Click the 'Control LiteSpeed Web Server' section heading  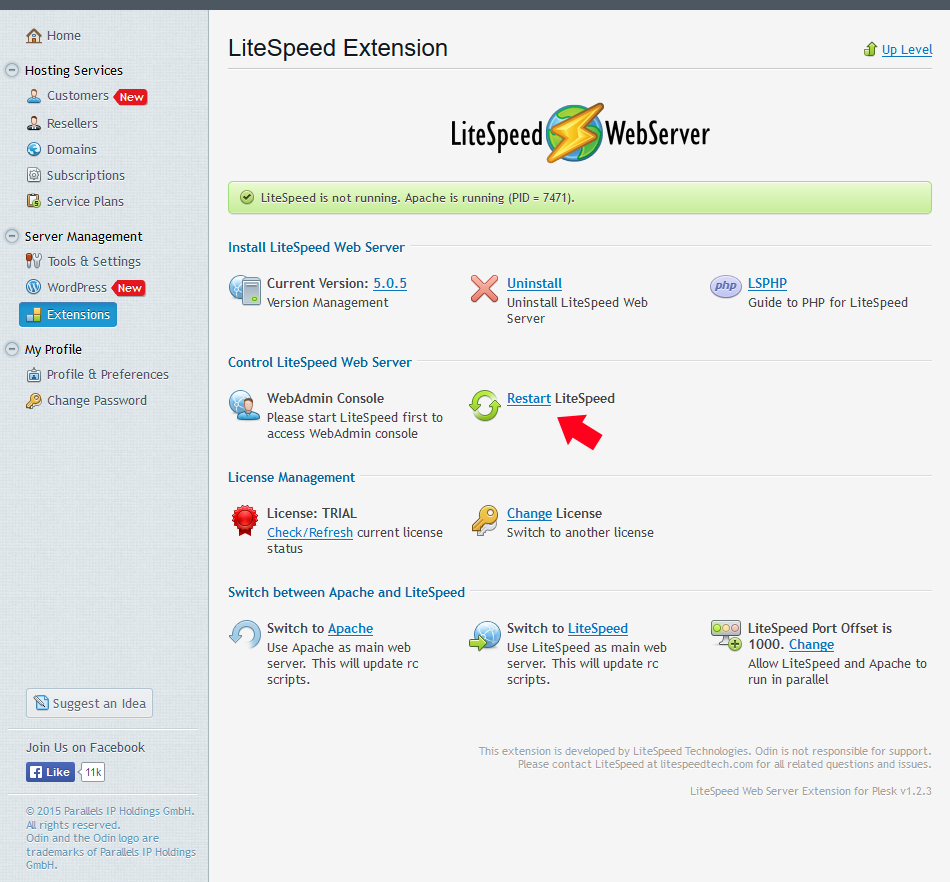pos(320,362)
